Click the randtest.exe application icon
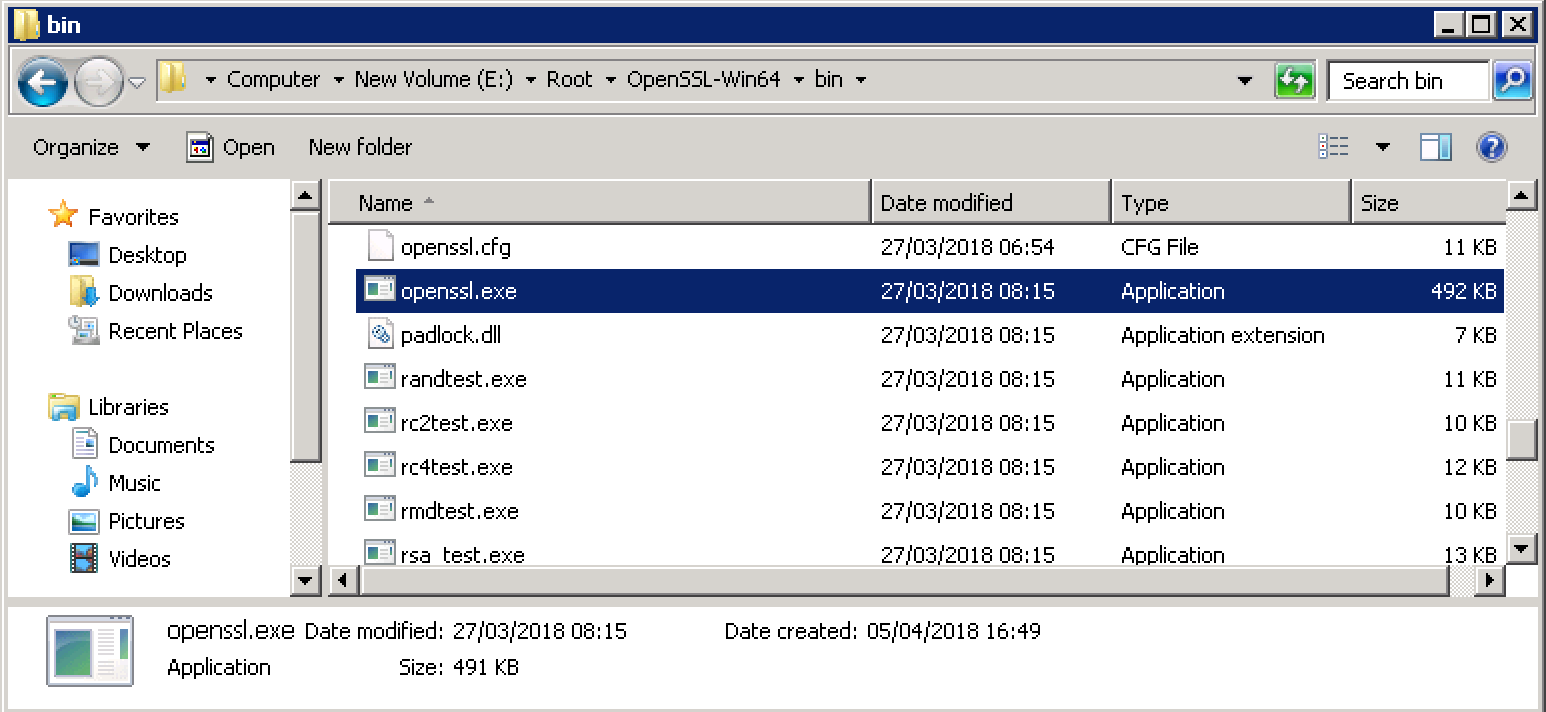1546x712 pixels. pyautogui.click(x=380, y=378)
